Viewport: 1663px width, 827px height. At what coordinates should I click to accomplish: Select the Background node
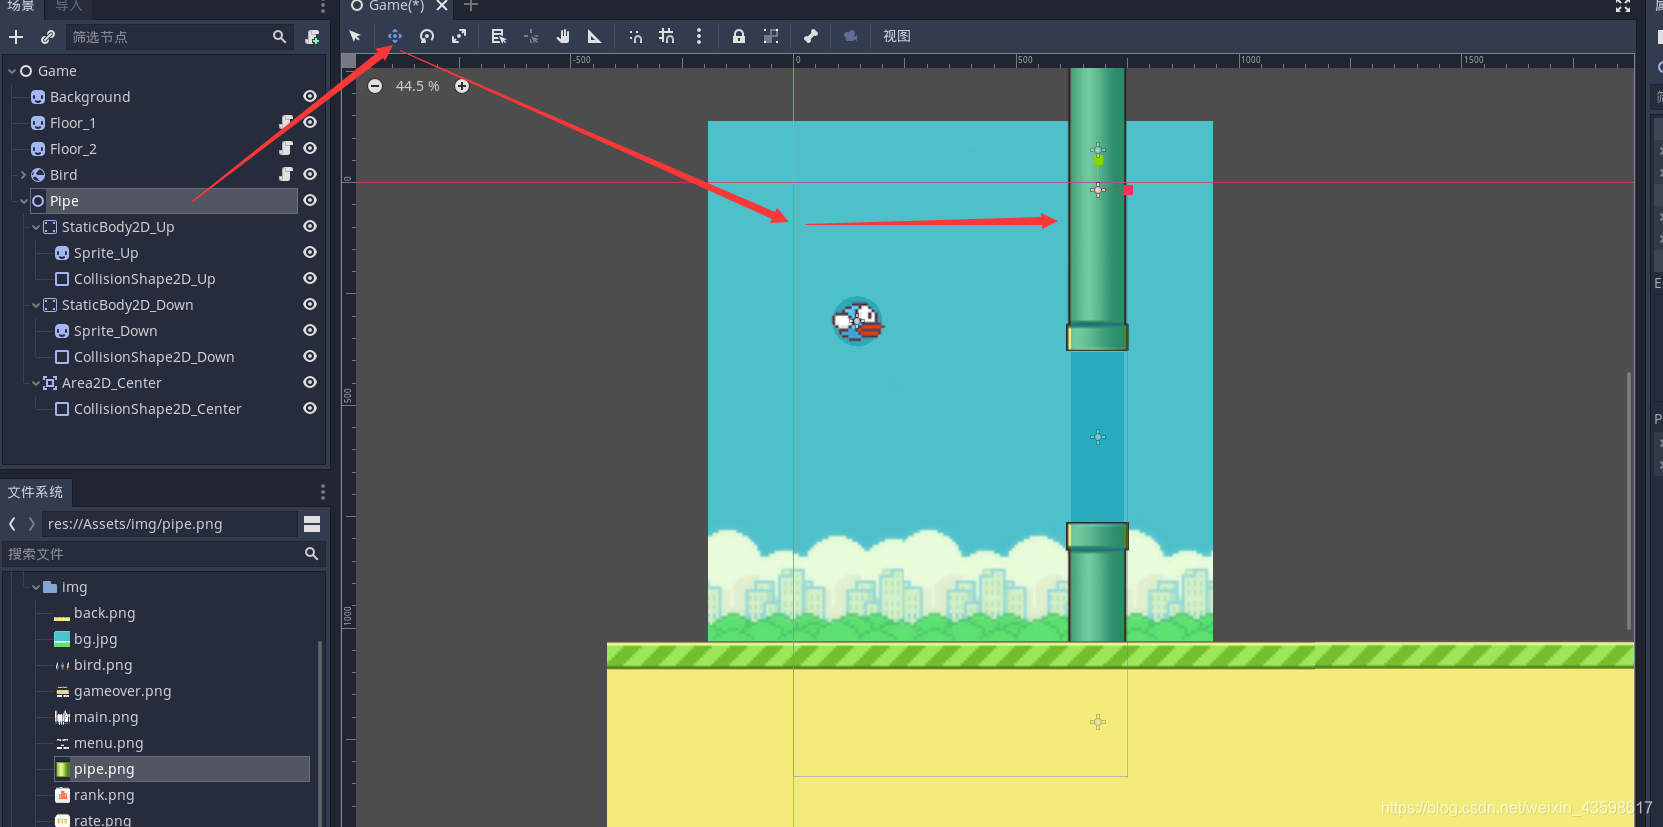tap(89, 97)
